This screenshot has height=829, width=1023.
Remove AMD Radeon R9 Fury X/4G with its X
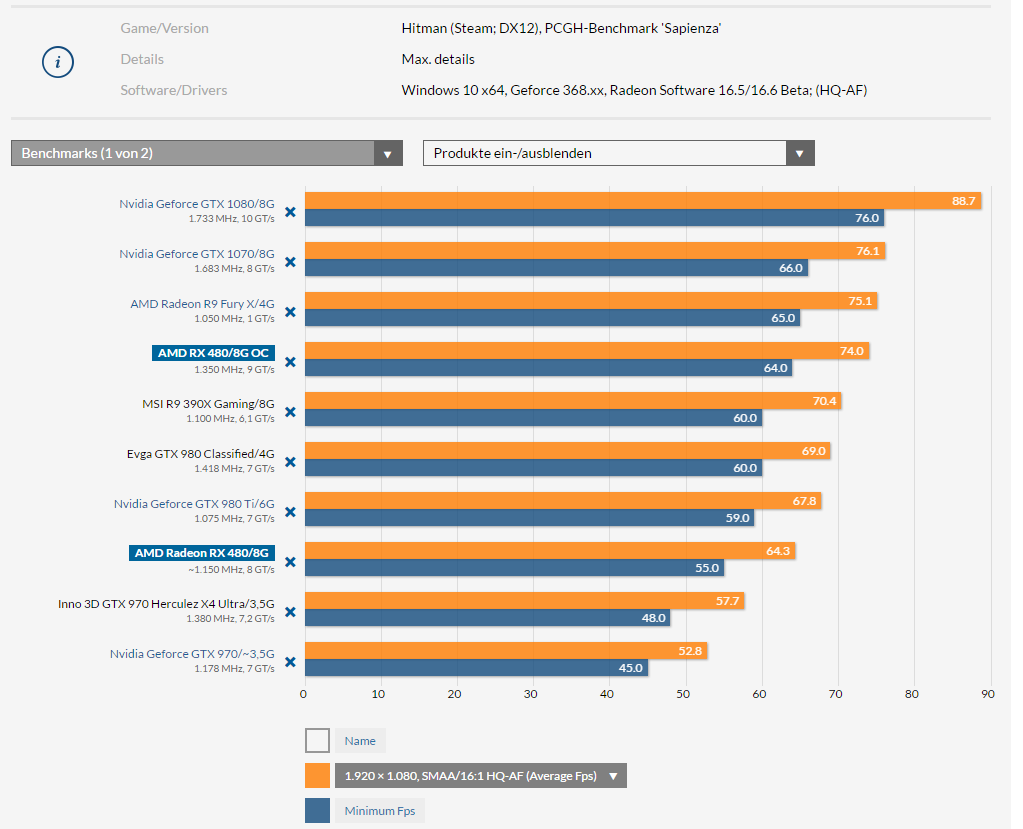(x=290, y=312)
